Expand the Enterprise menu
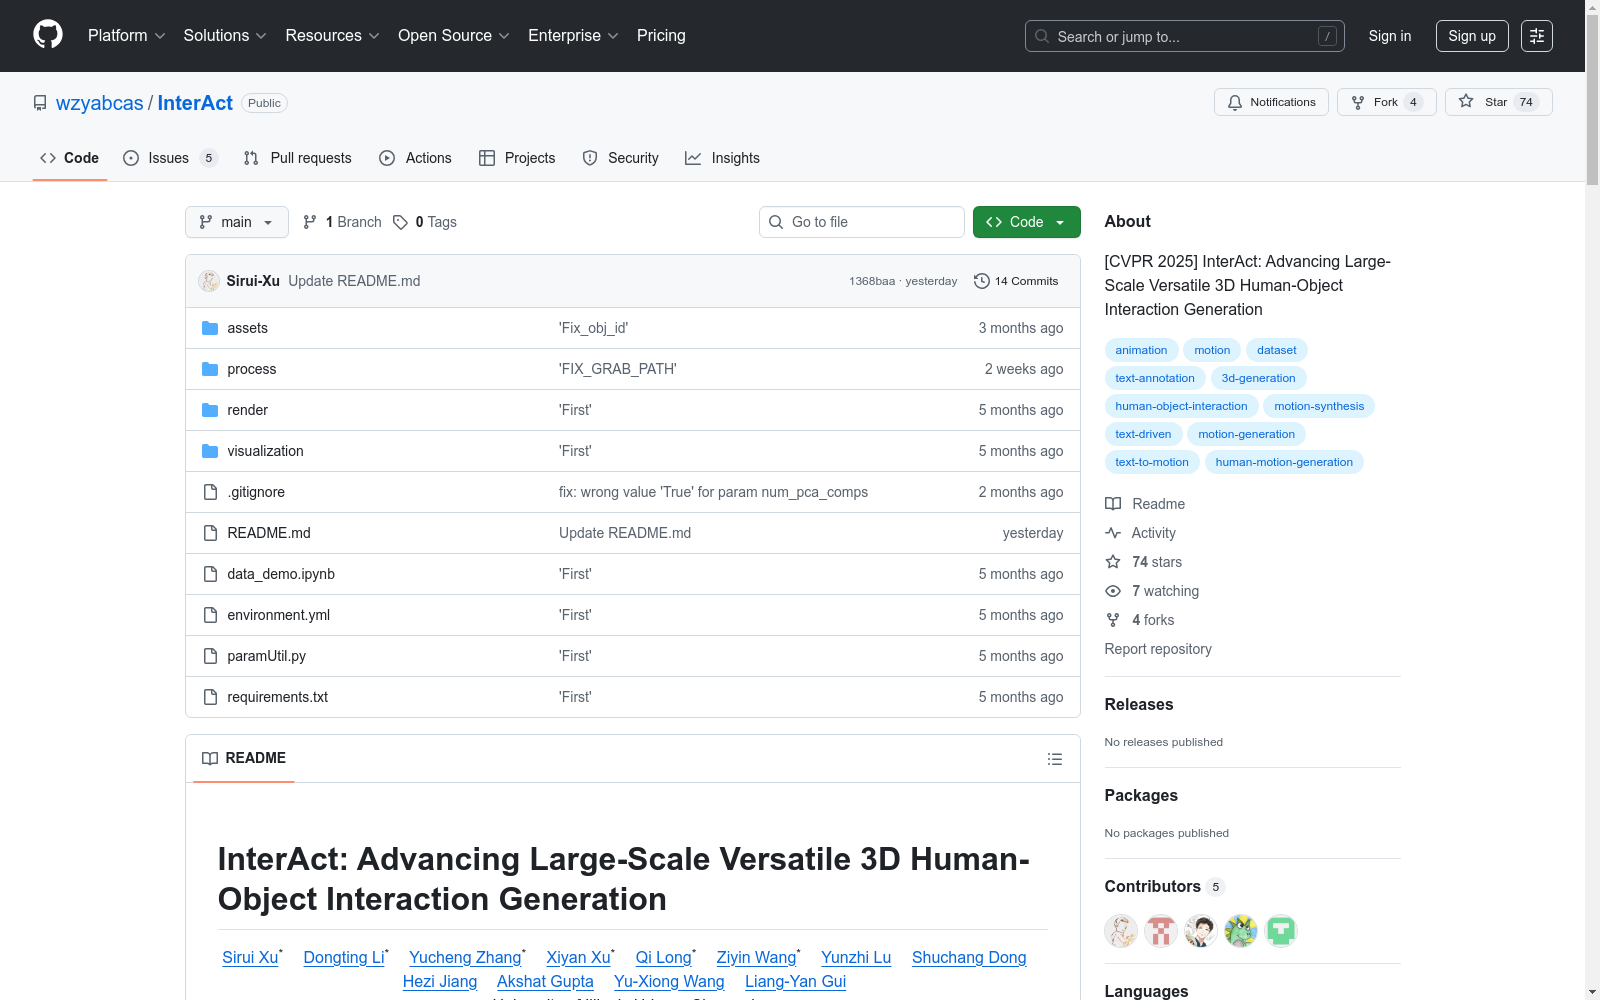Viewport: 1600px width, 1000px height. click(x=574, y=36)
